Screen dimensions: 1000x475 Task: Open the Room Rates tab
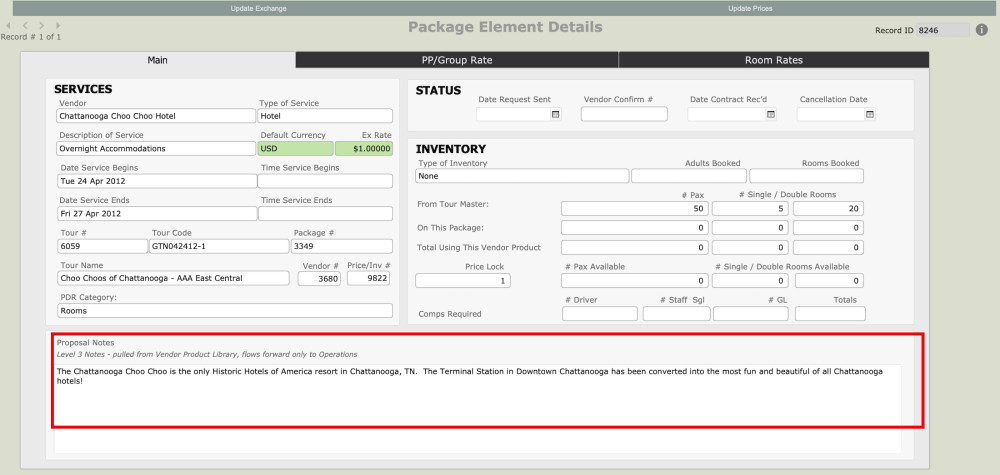pyautogui.click(x=773, y=60)
